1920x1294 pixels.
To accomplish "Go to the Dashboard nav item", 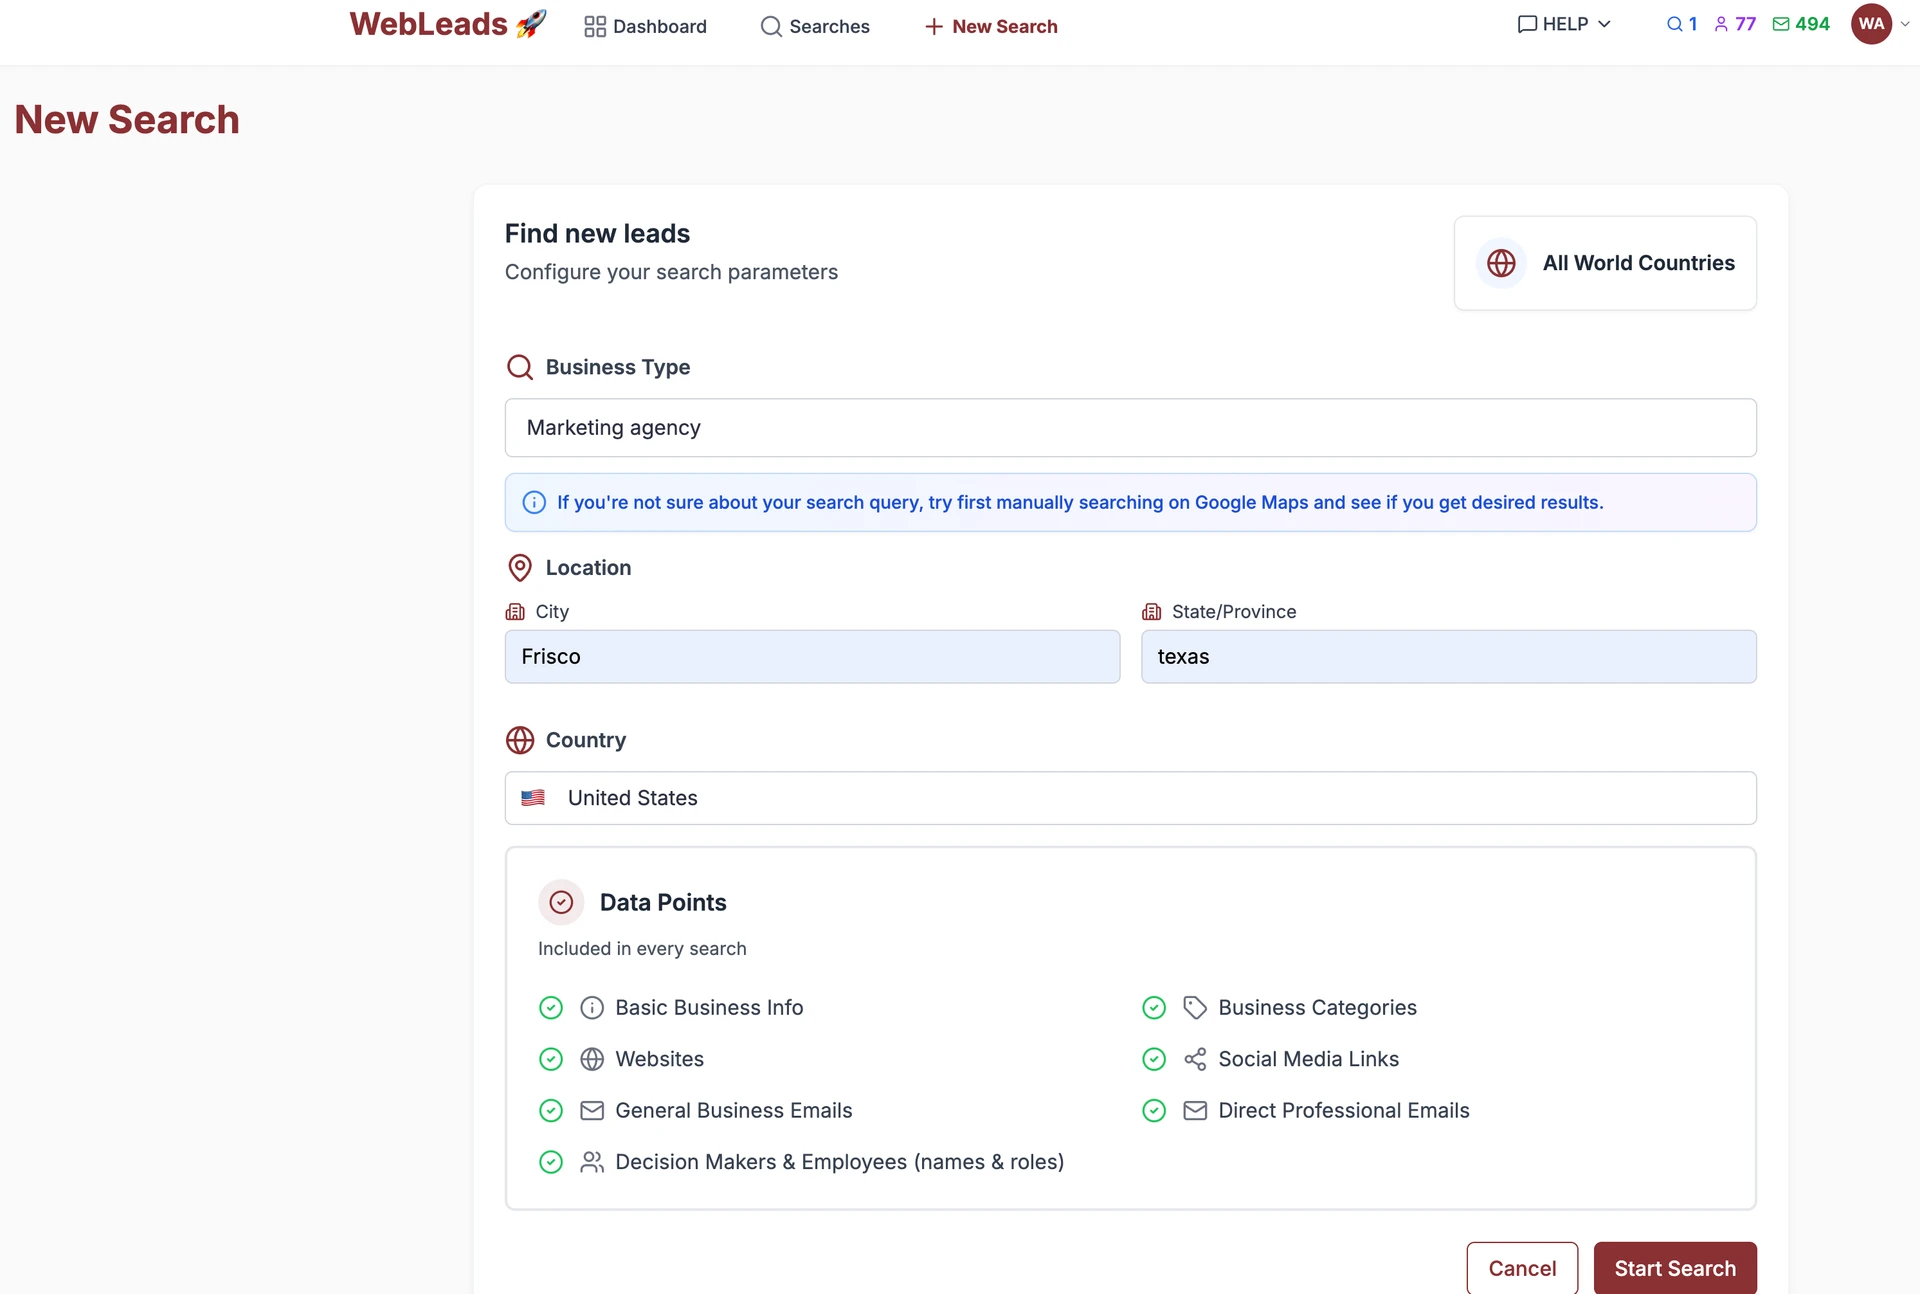I will tap(645, 26).
